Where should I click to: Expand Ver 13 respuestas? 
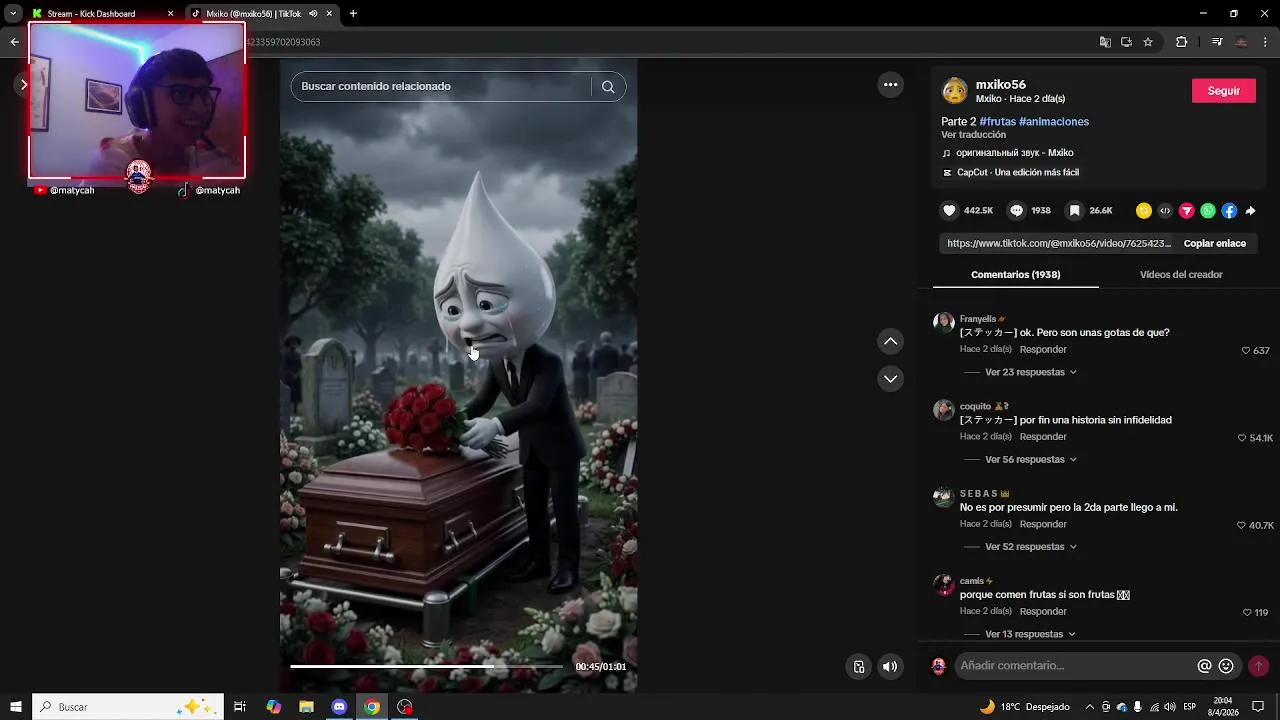(1030, 634)
